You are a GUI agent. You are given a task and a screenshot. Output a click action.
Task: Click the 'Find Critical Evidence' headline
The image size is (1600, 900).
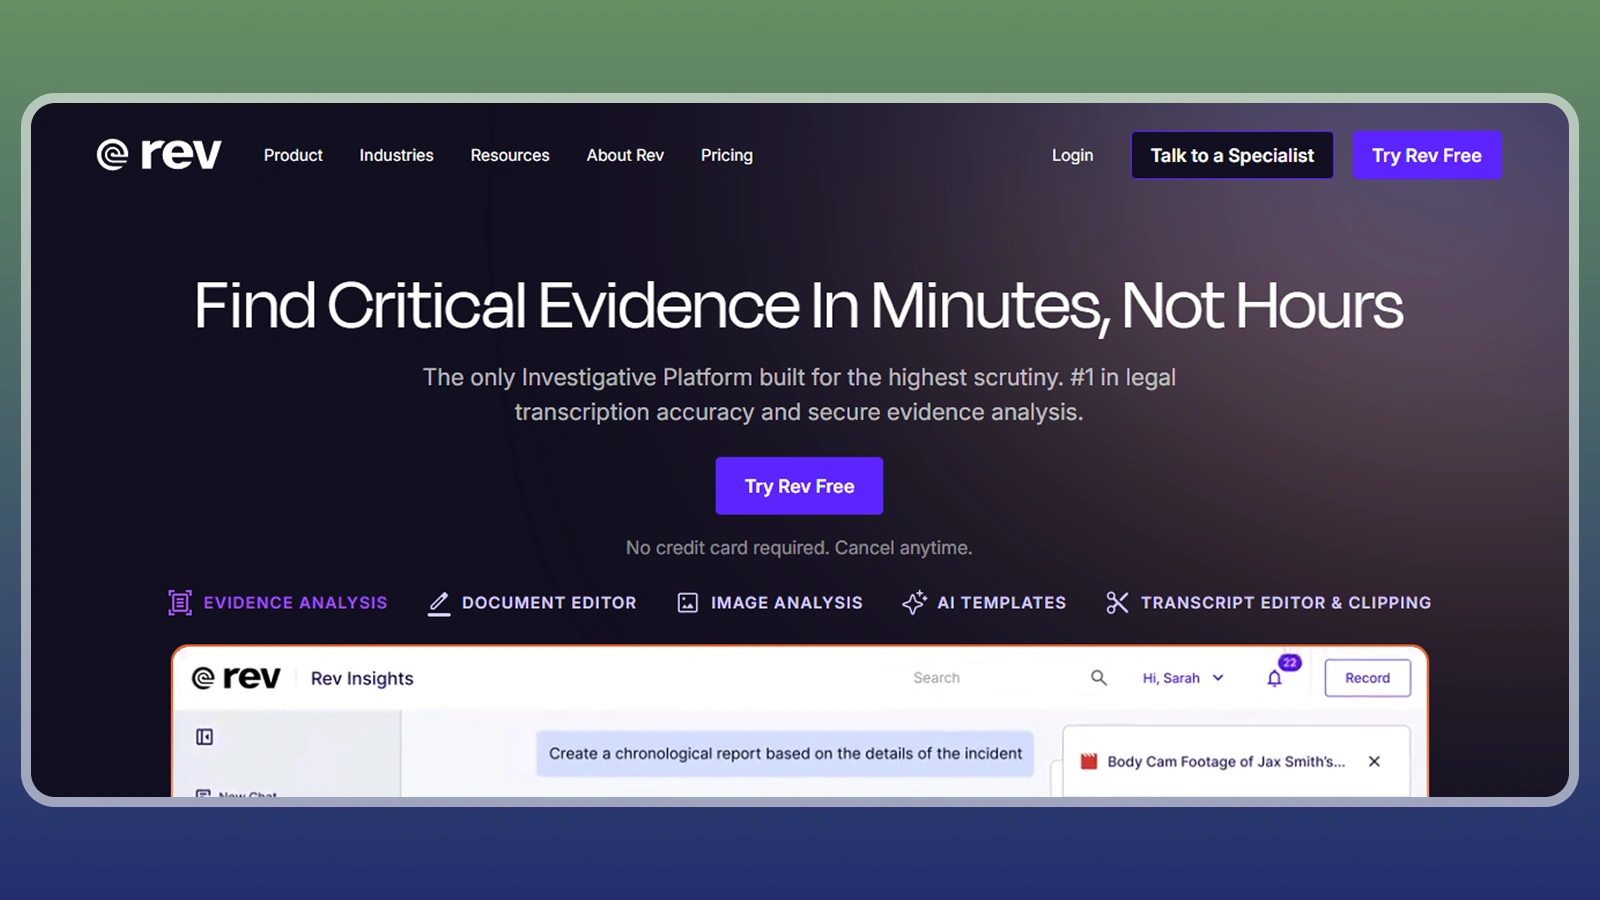coord(799,305)
